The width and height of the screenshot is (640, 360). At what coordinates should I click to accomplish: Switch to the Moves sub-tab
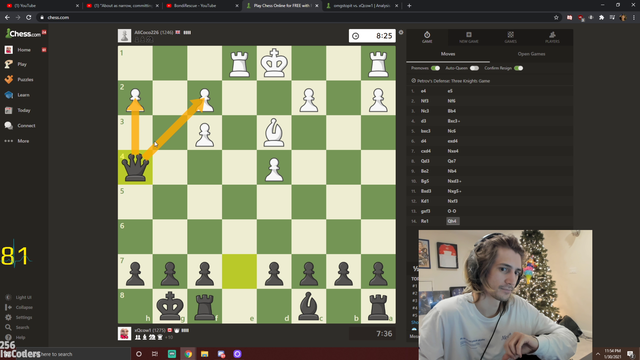(x=448, y=54)
